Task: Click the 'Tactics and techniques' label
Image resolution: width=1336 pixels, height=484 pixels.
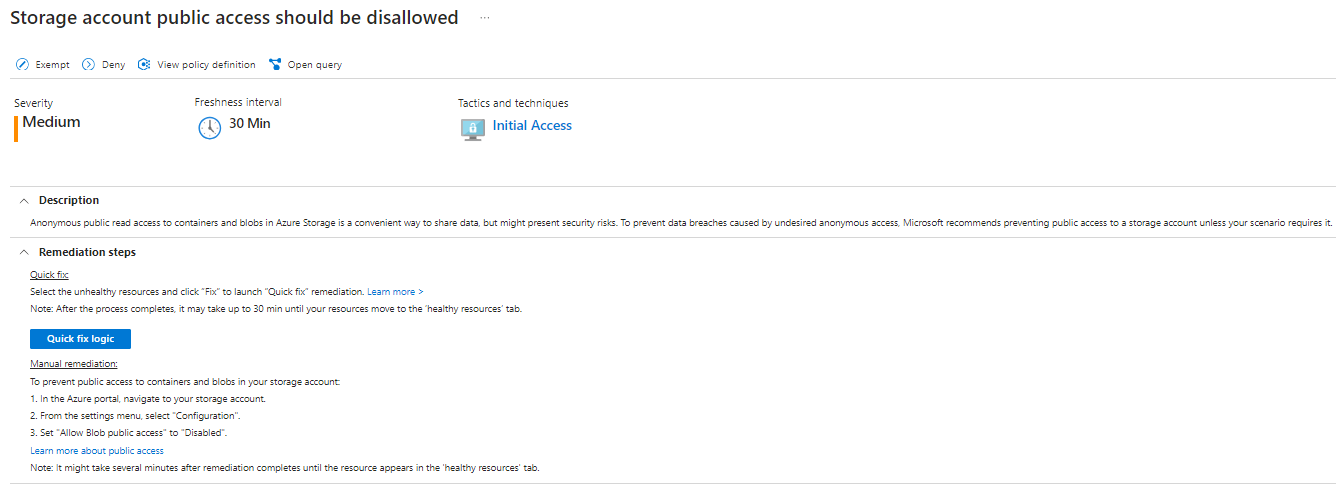Action: click(x=513, y=103)
